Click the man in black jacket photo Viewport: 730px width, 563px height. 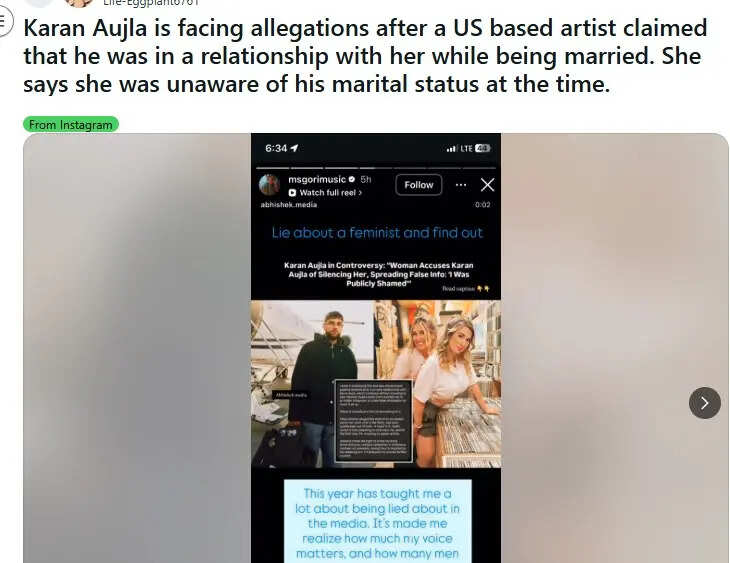tap(312, 384)
